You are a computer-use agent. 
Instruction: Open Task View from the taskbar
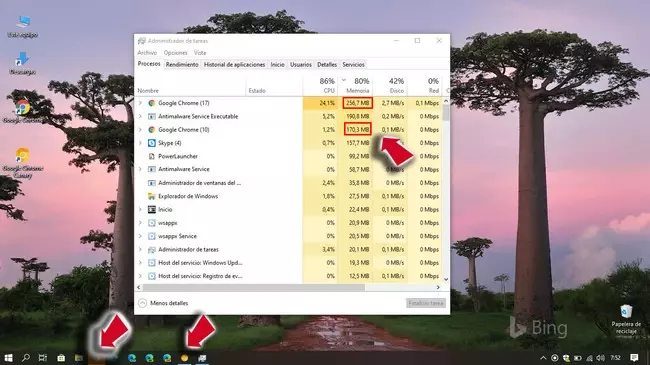[43, 358]
